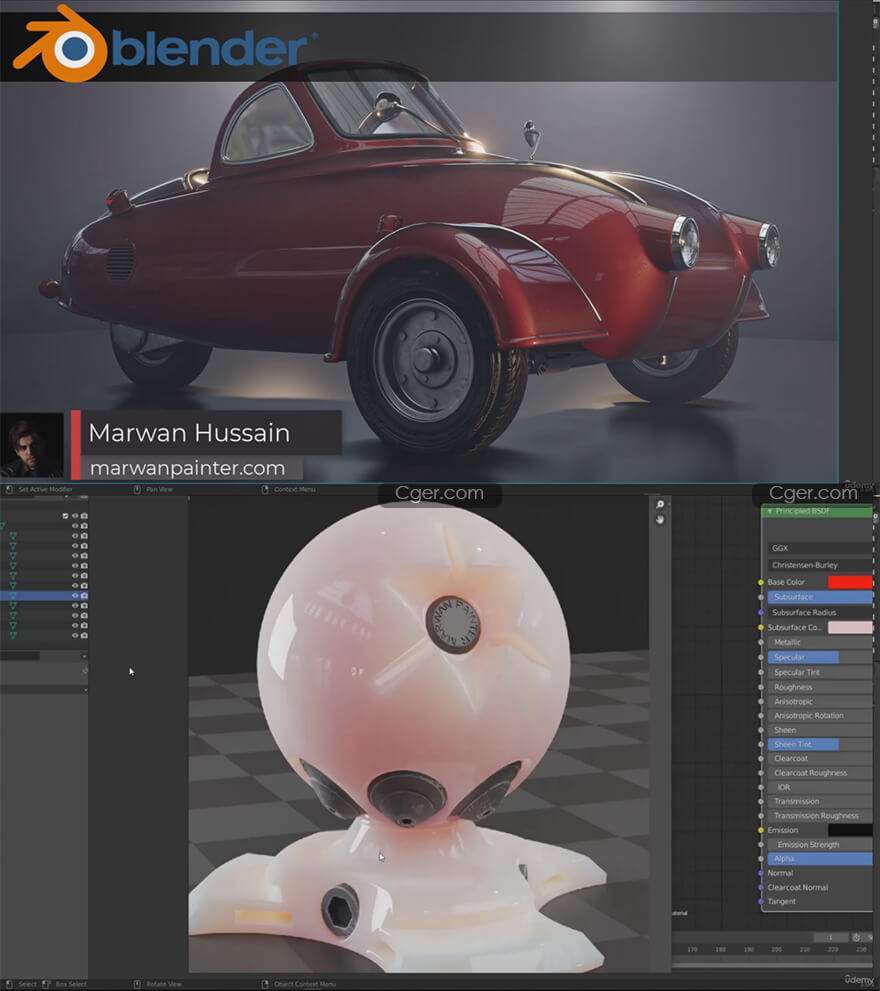This screenshot has width=880, height=991.
Task: Collapse the Principled BSDF node header
Action: pyautogui.click(x=770, y=511)
